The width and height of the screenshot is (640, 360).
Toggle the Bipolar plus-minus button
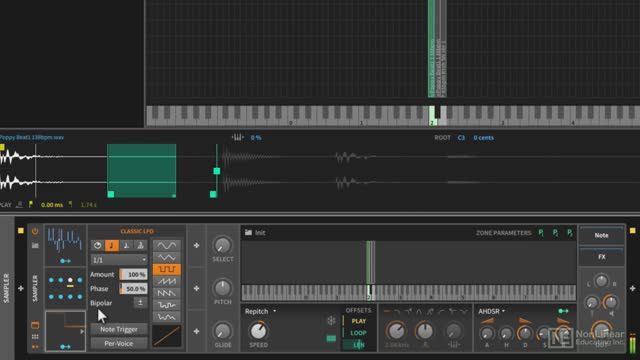140,303
